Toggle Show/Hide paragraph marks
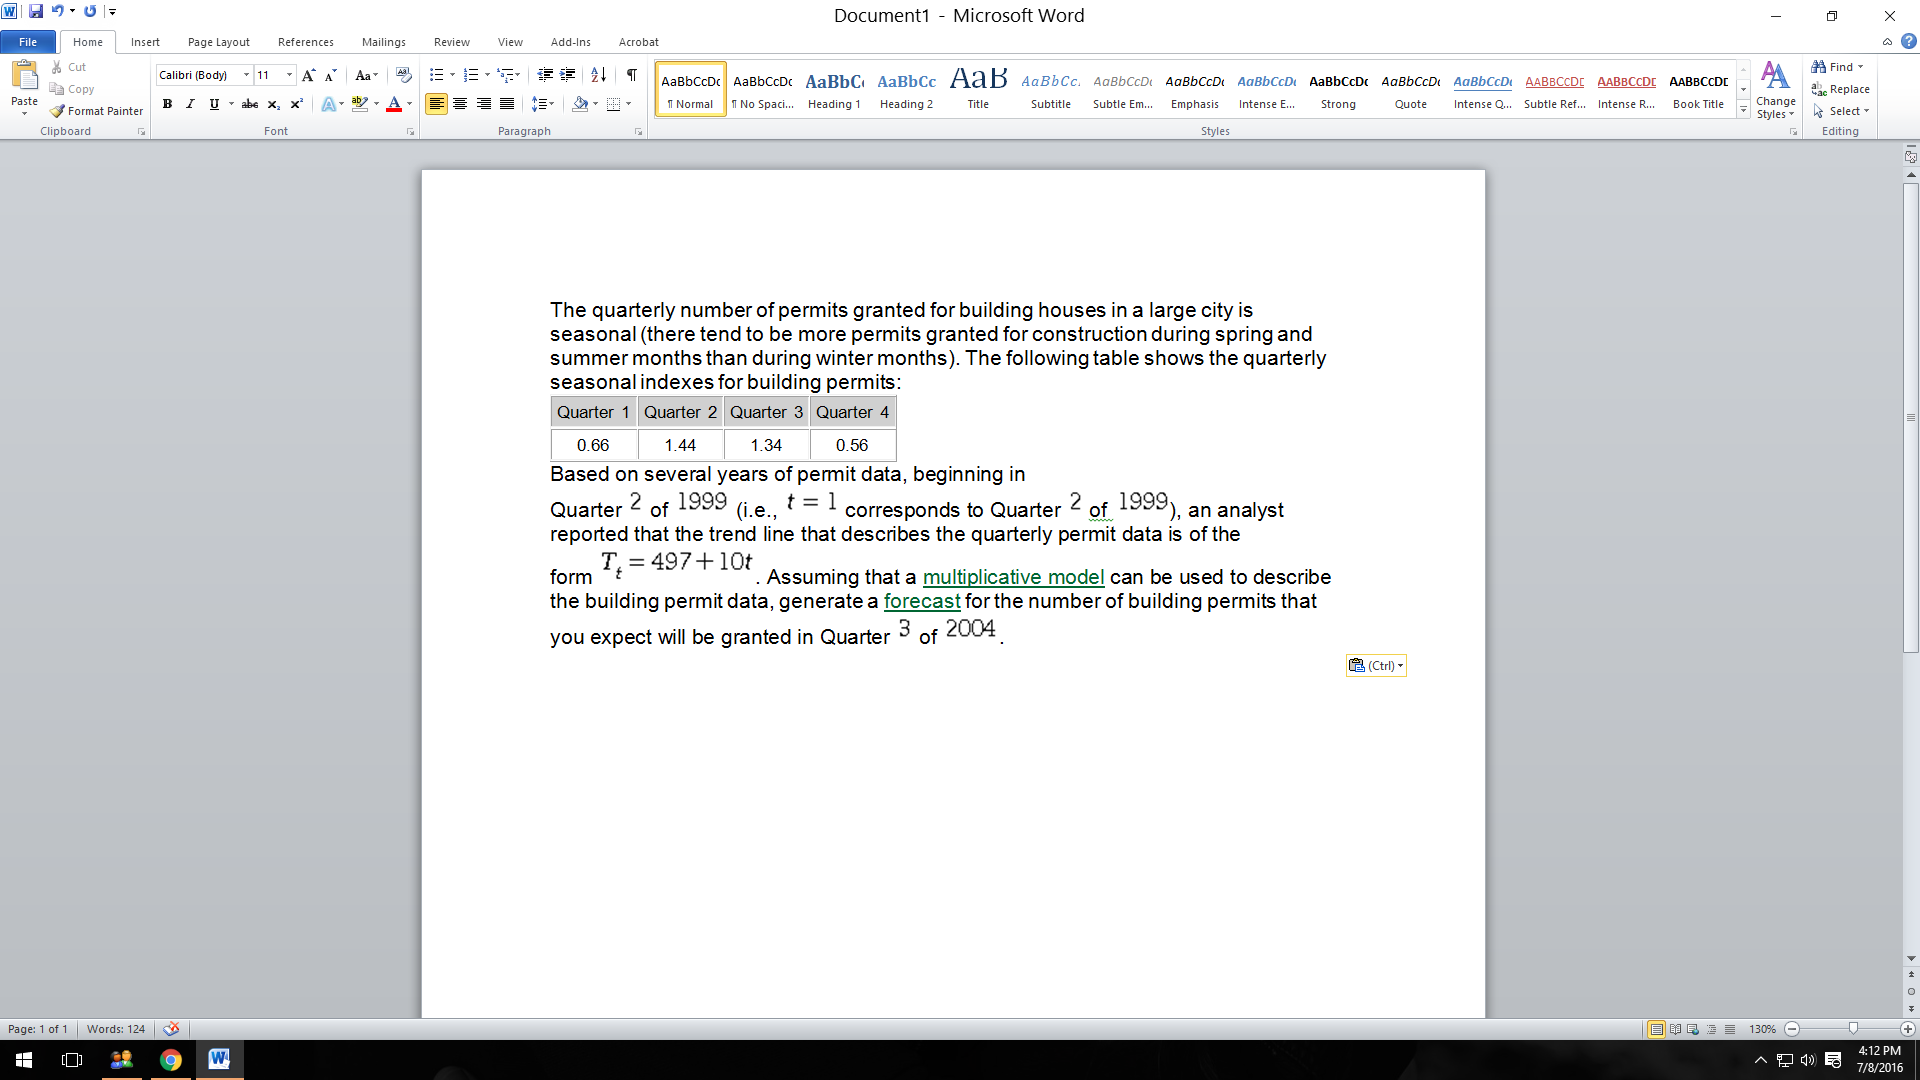 point(631,74)
